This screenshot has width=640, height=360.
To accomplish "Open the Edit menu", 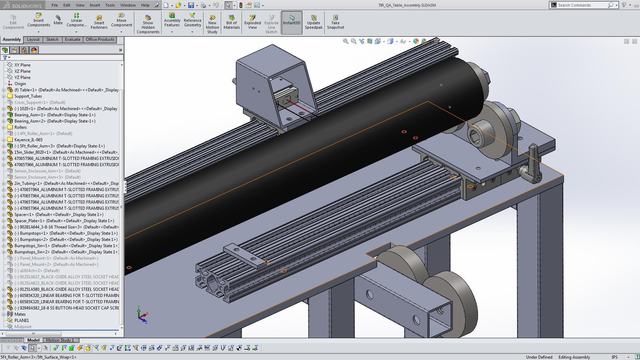I will tap(67, 5).
